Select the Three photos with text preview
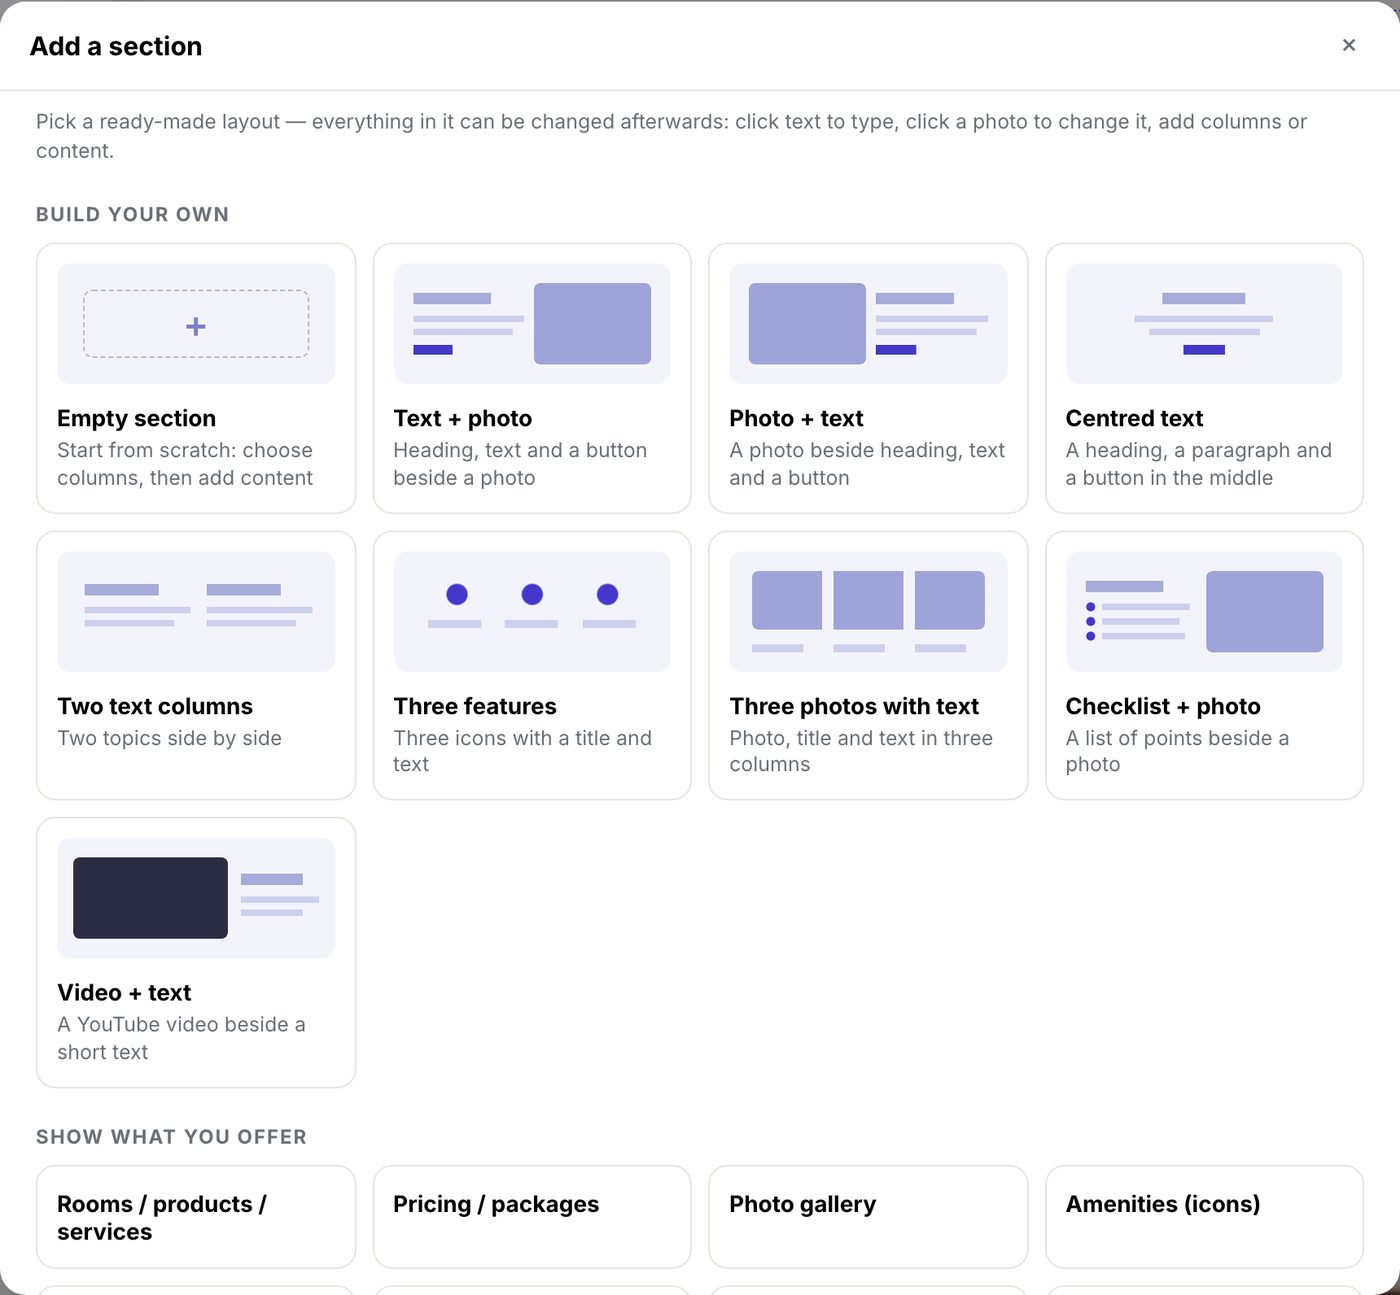The width and height of the screenshot is (1400, 1295). [x=868, y=612]
